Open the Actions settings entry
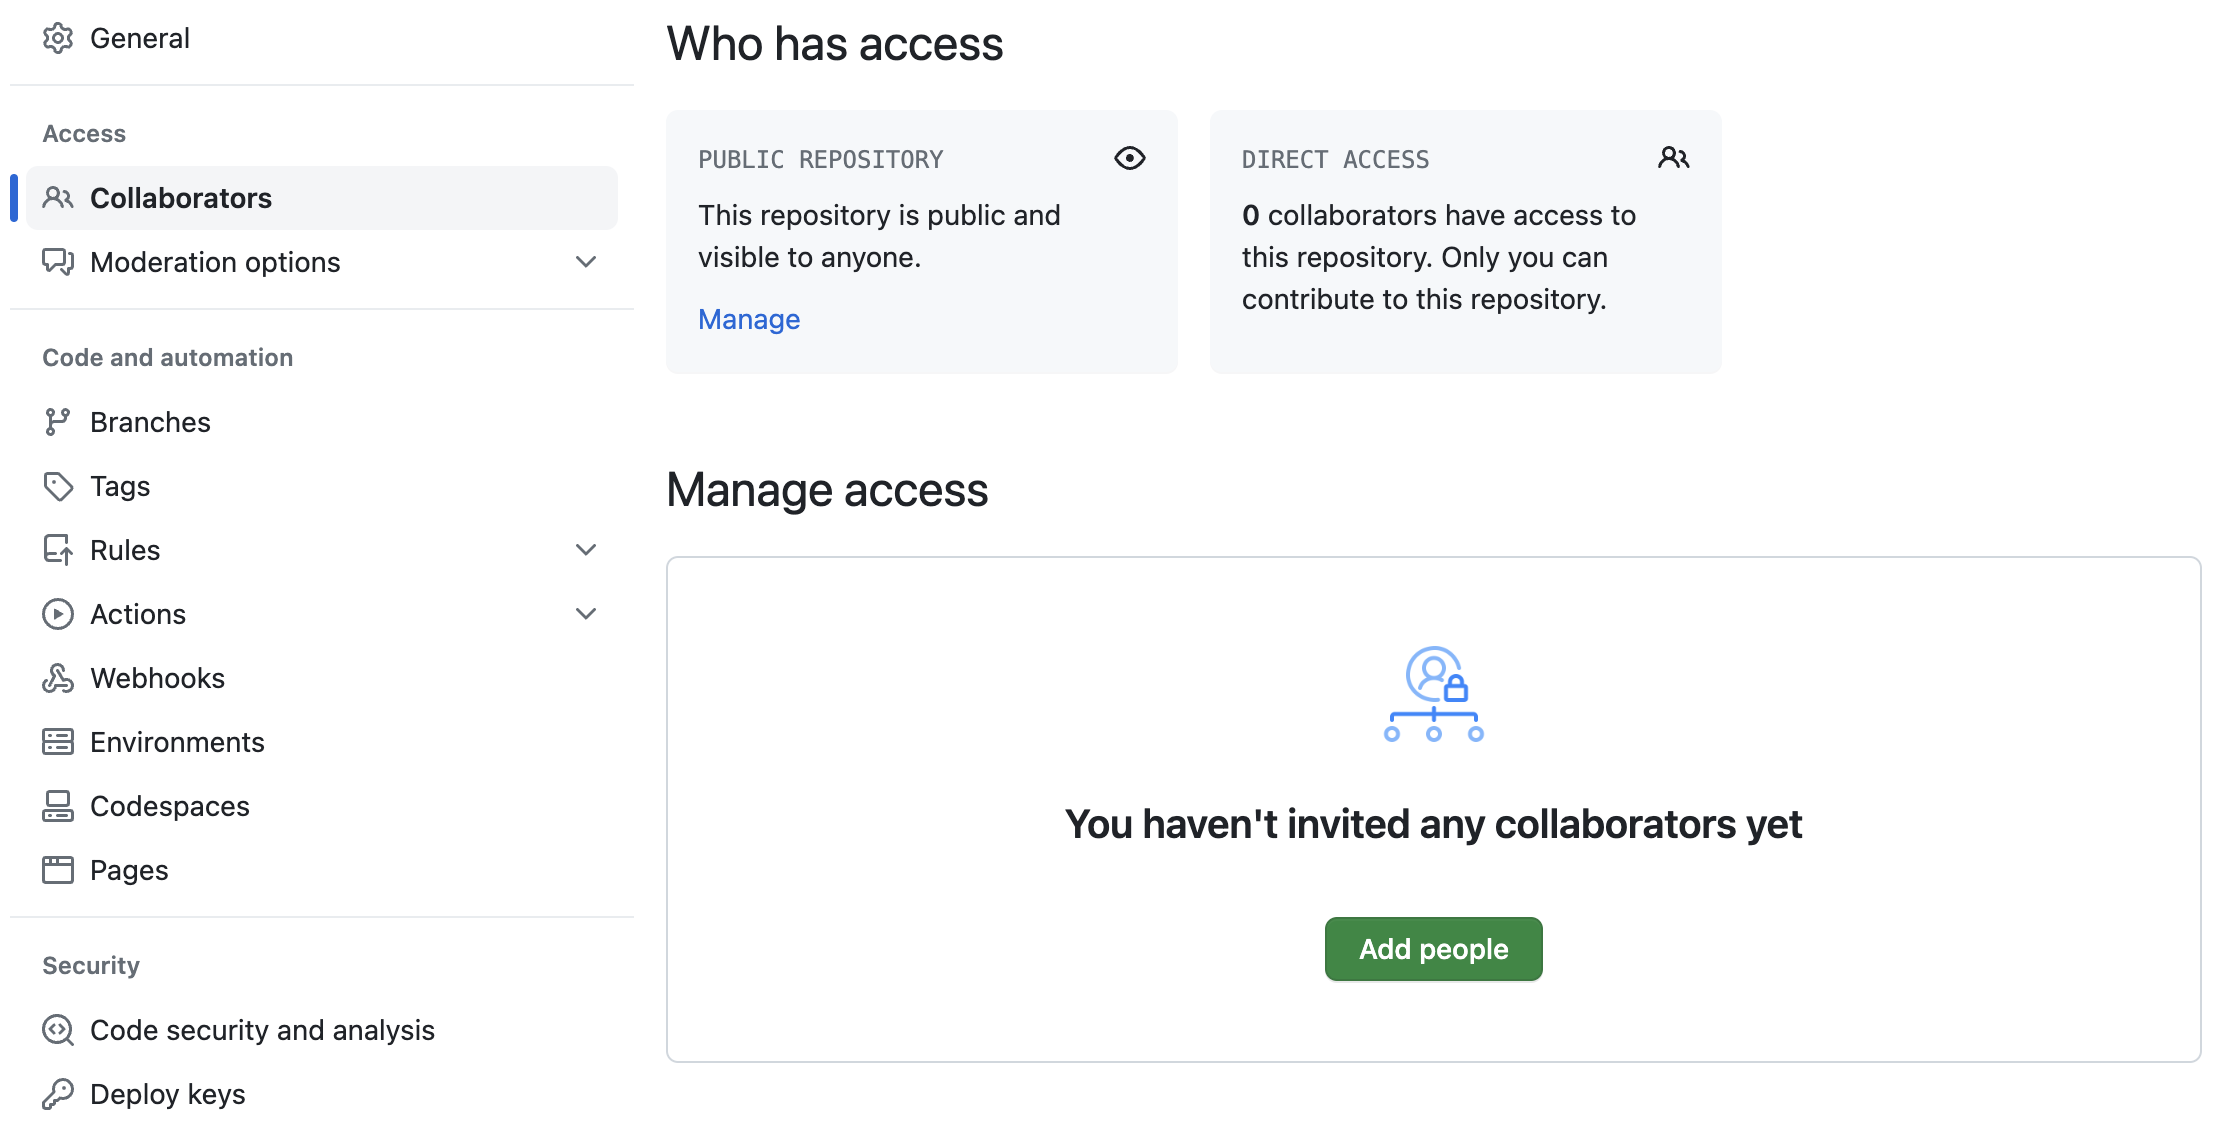The image size is (2218, 1124). pos(138,614)
